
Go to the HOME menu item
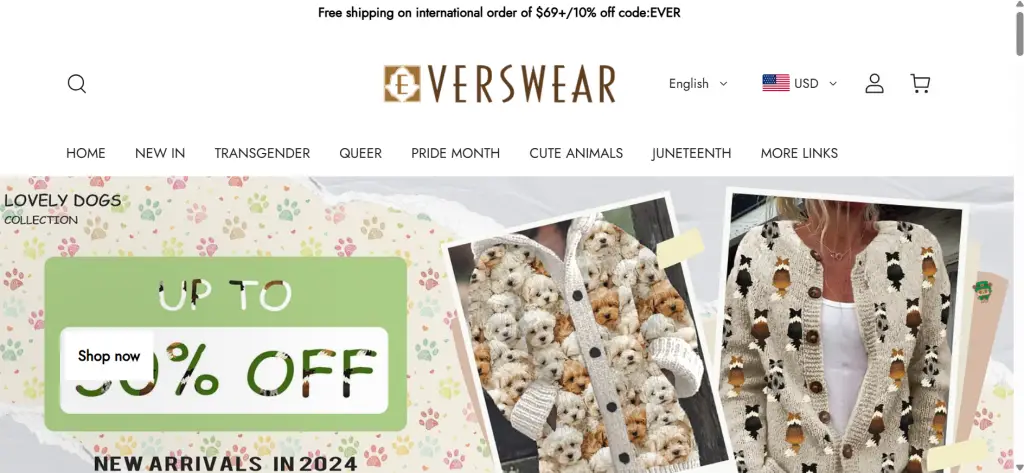[86, 153]
